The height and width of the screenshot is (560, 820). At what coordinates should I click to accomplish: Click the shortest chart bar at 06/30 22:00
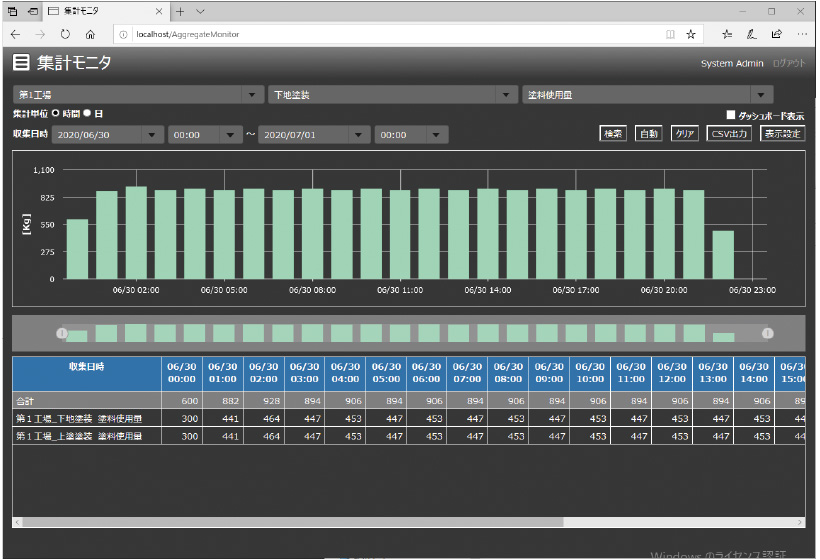[x=723, y=255]
